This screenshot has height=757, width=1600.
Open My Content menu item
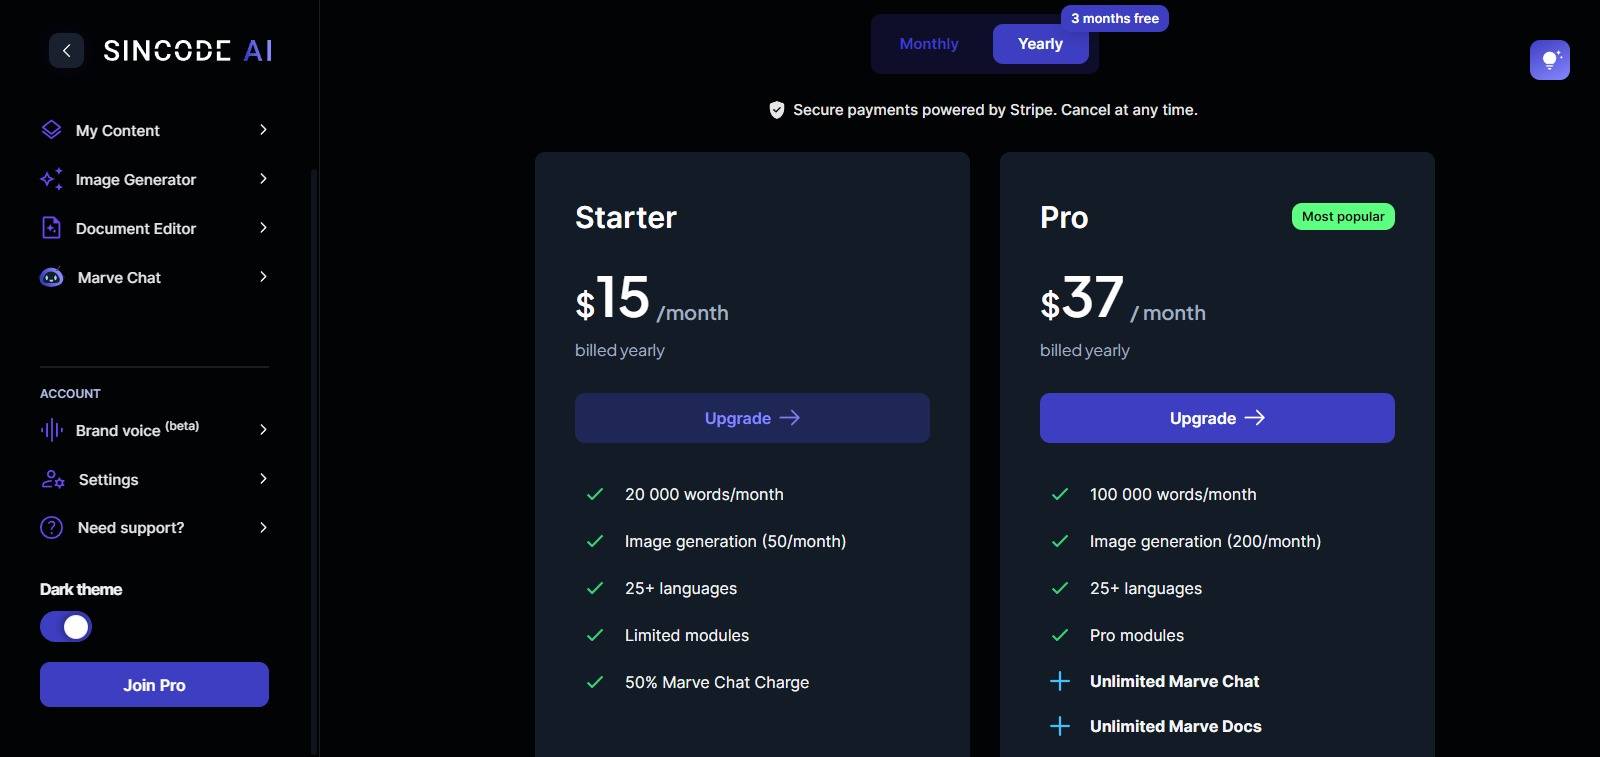point(154,130)
